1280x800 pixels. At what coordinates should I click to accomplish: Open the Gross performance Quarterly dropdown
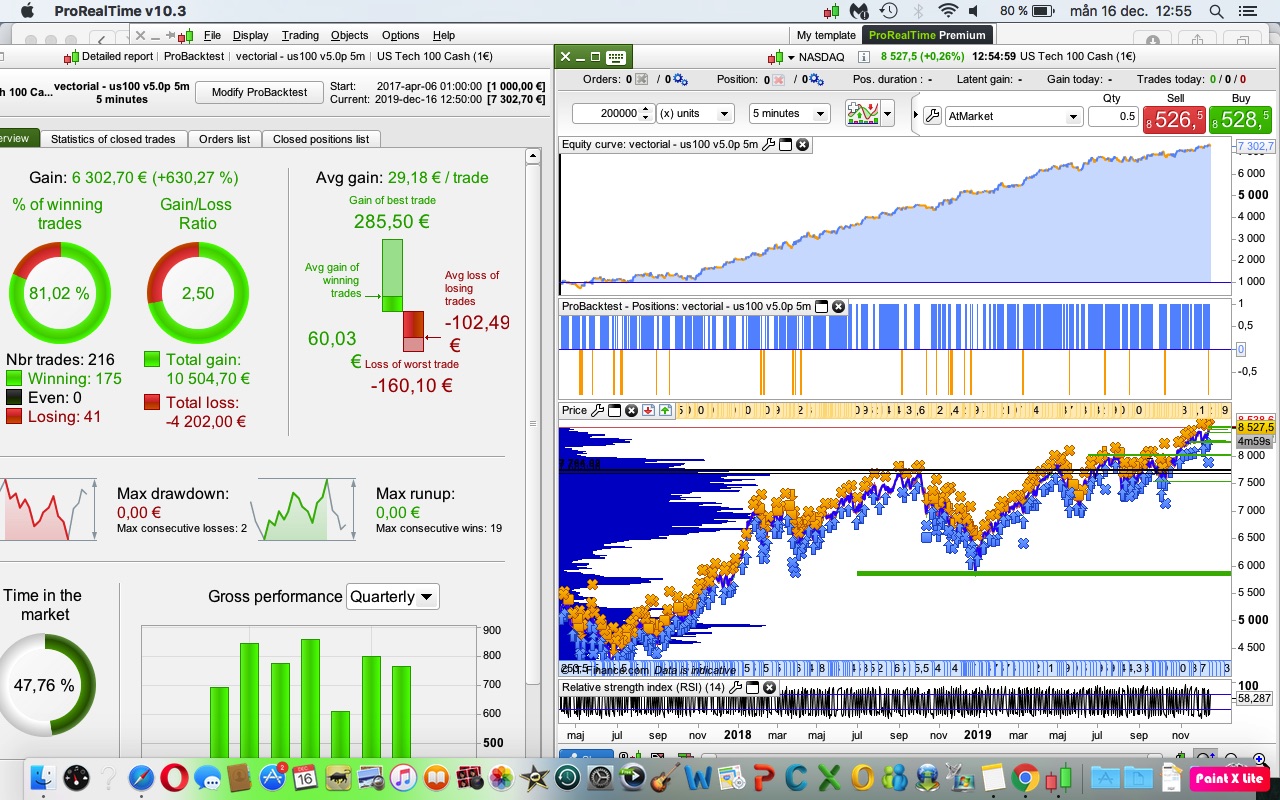pyautogui.click(x=392, y=597)
